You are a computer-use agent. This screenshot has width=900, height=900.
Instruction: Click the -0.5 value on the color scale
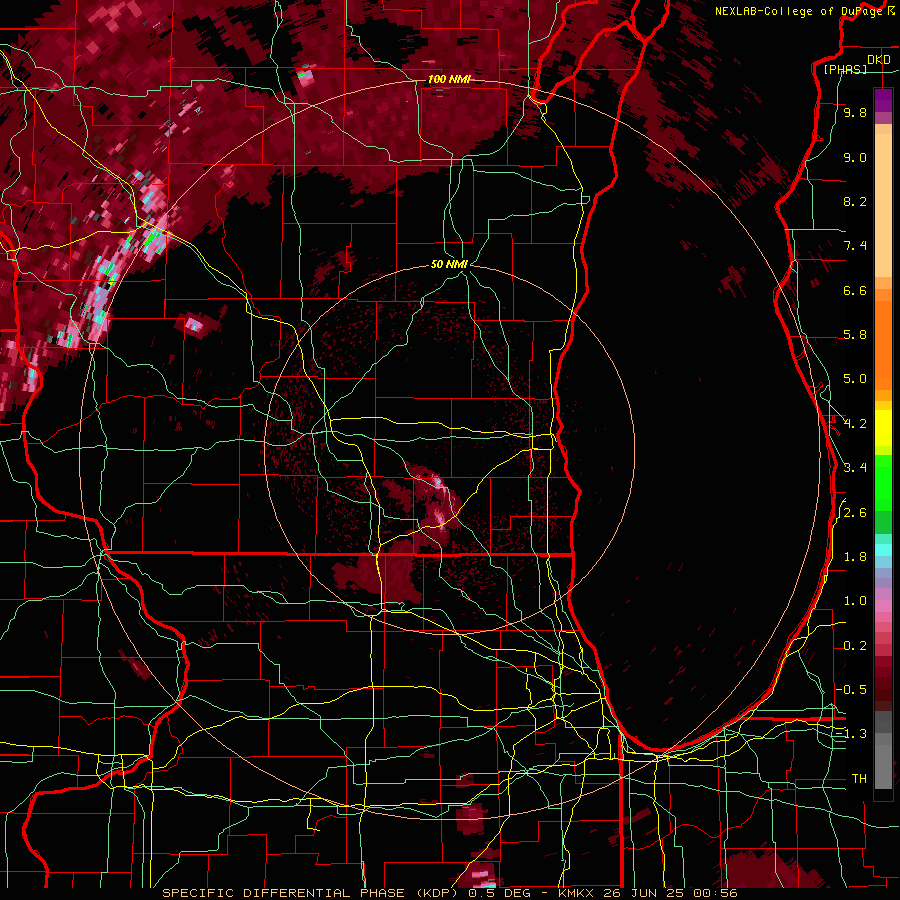(x=851, y=689)
